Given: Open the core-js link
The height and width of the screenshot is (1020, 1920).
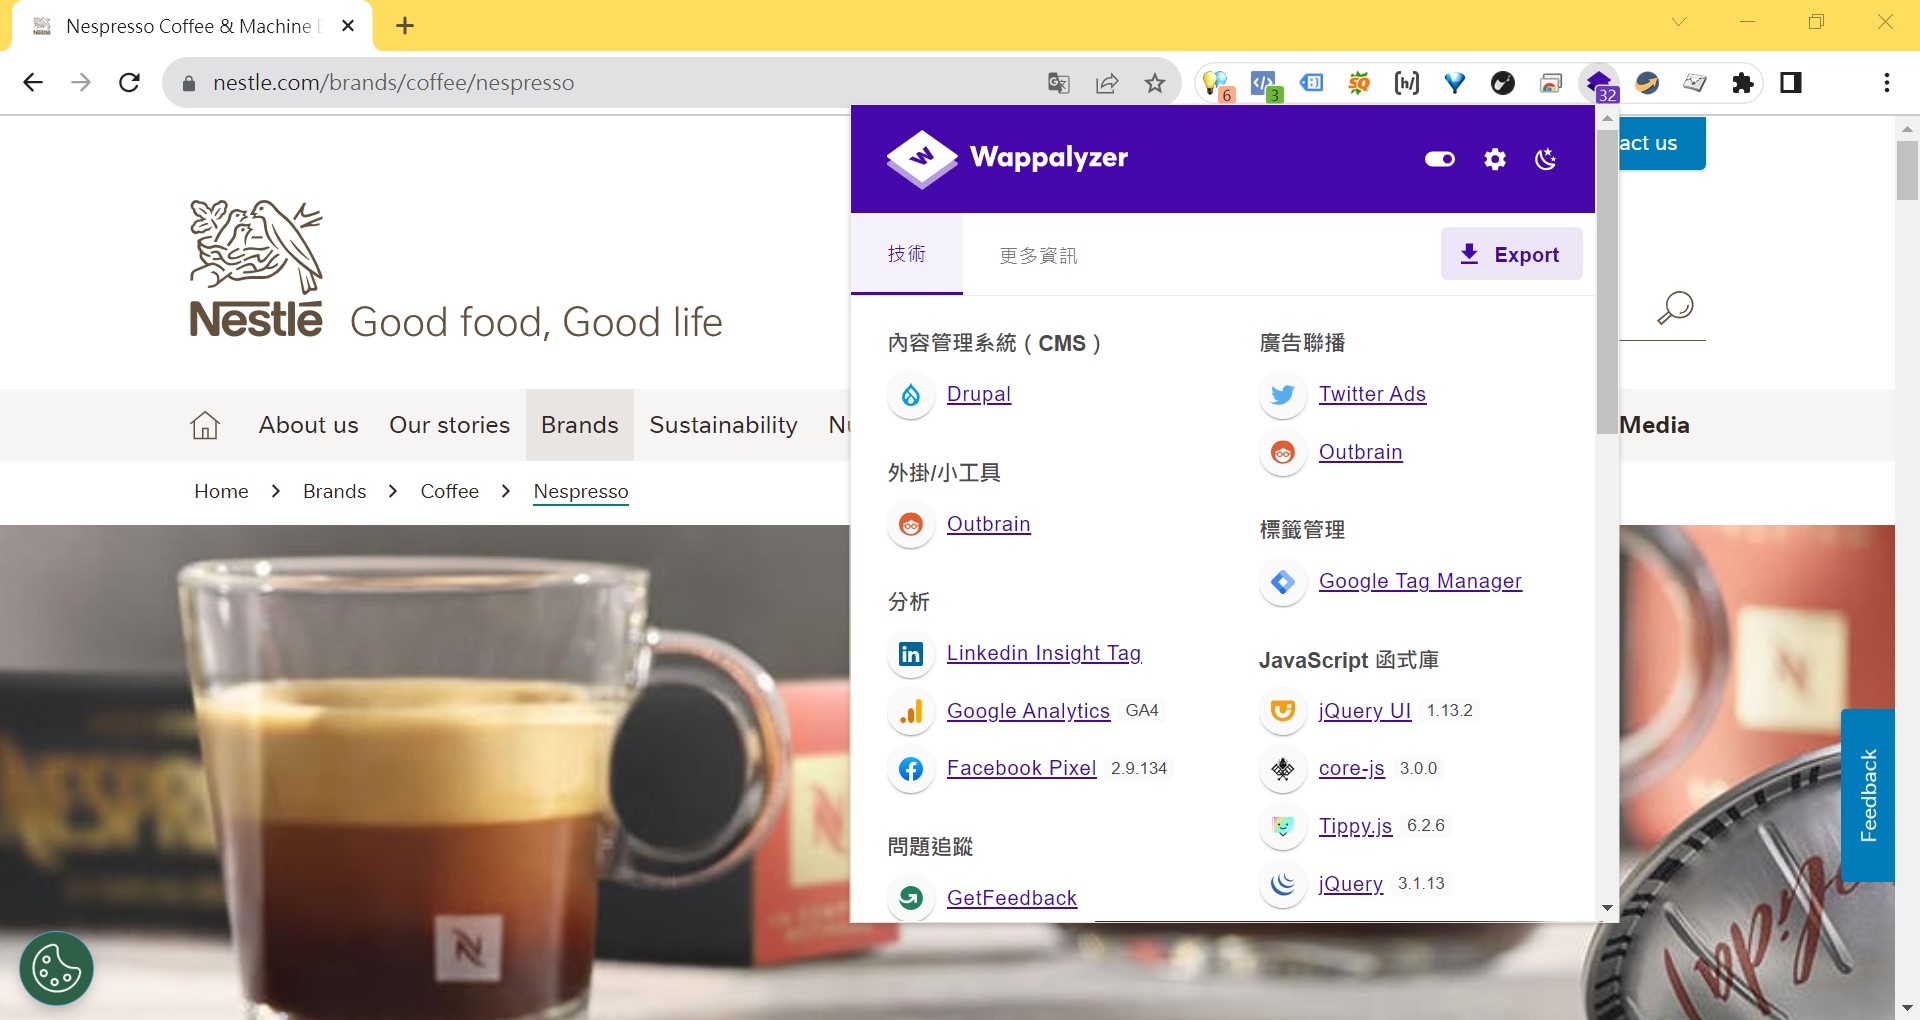Looking at the screenshot, I should 1351,768.
